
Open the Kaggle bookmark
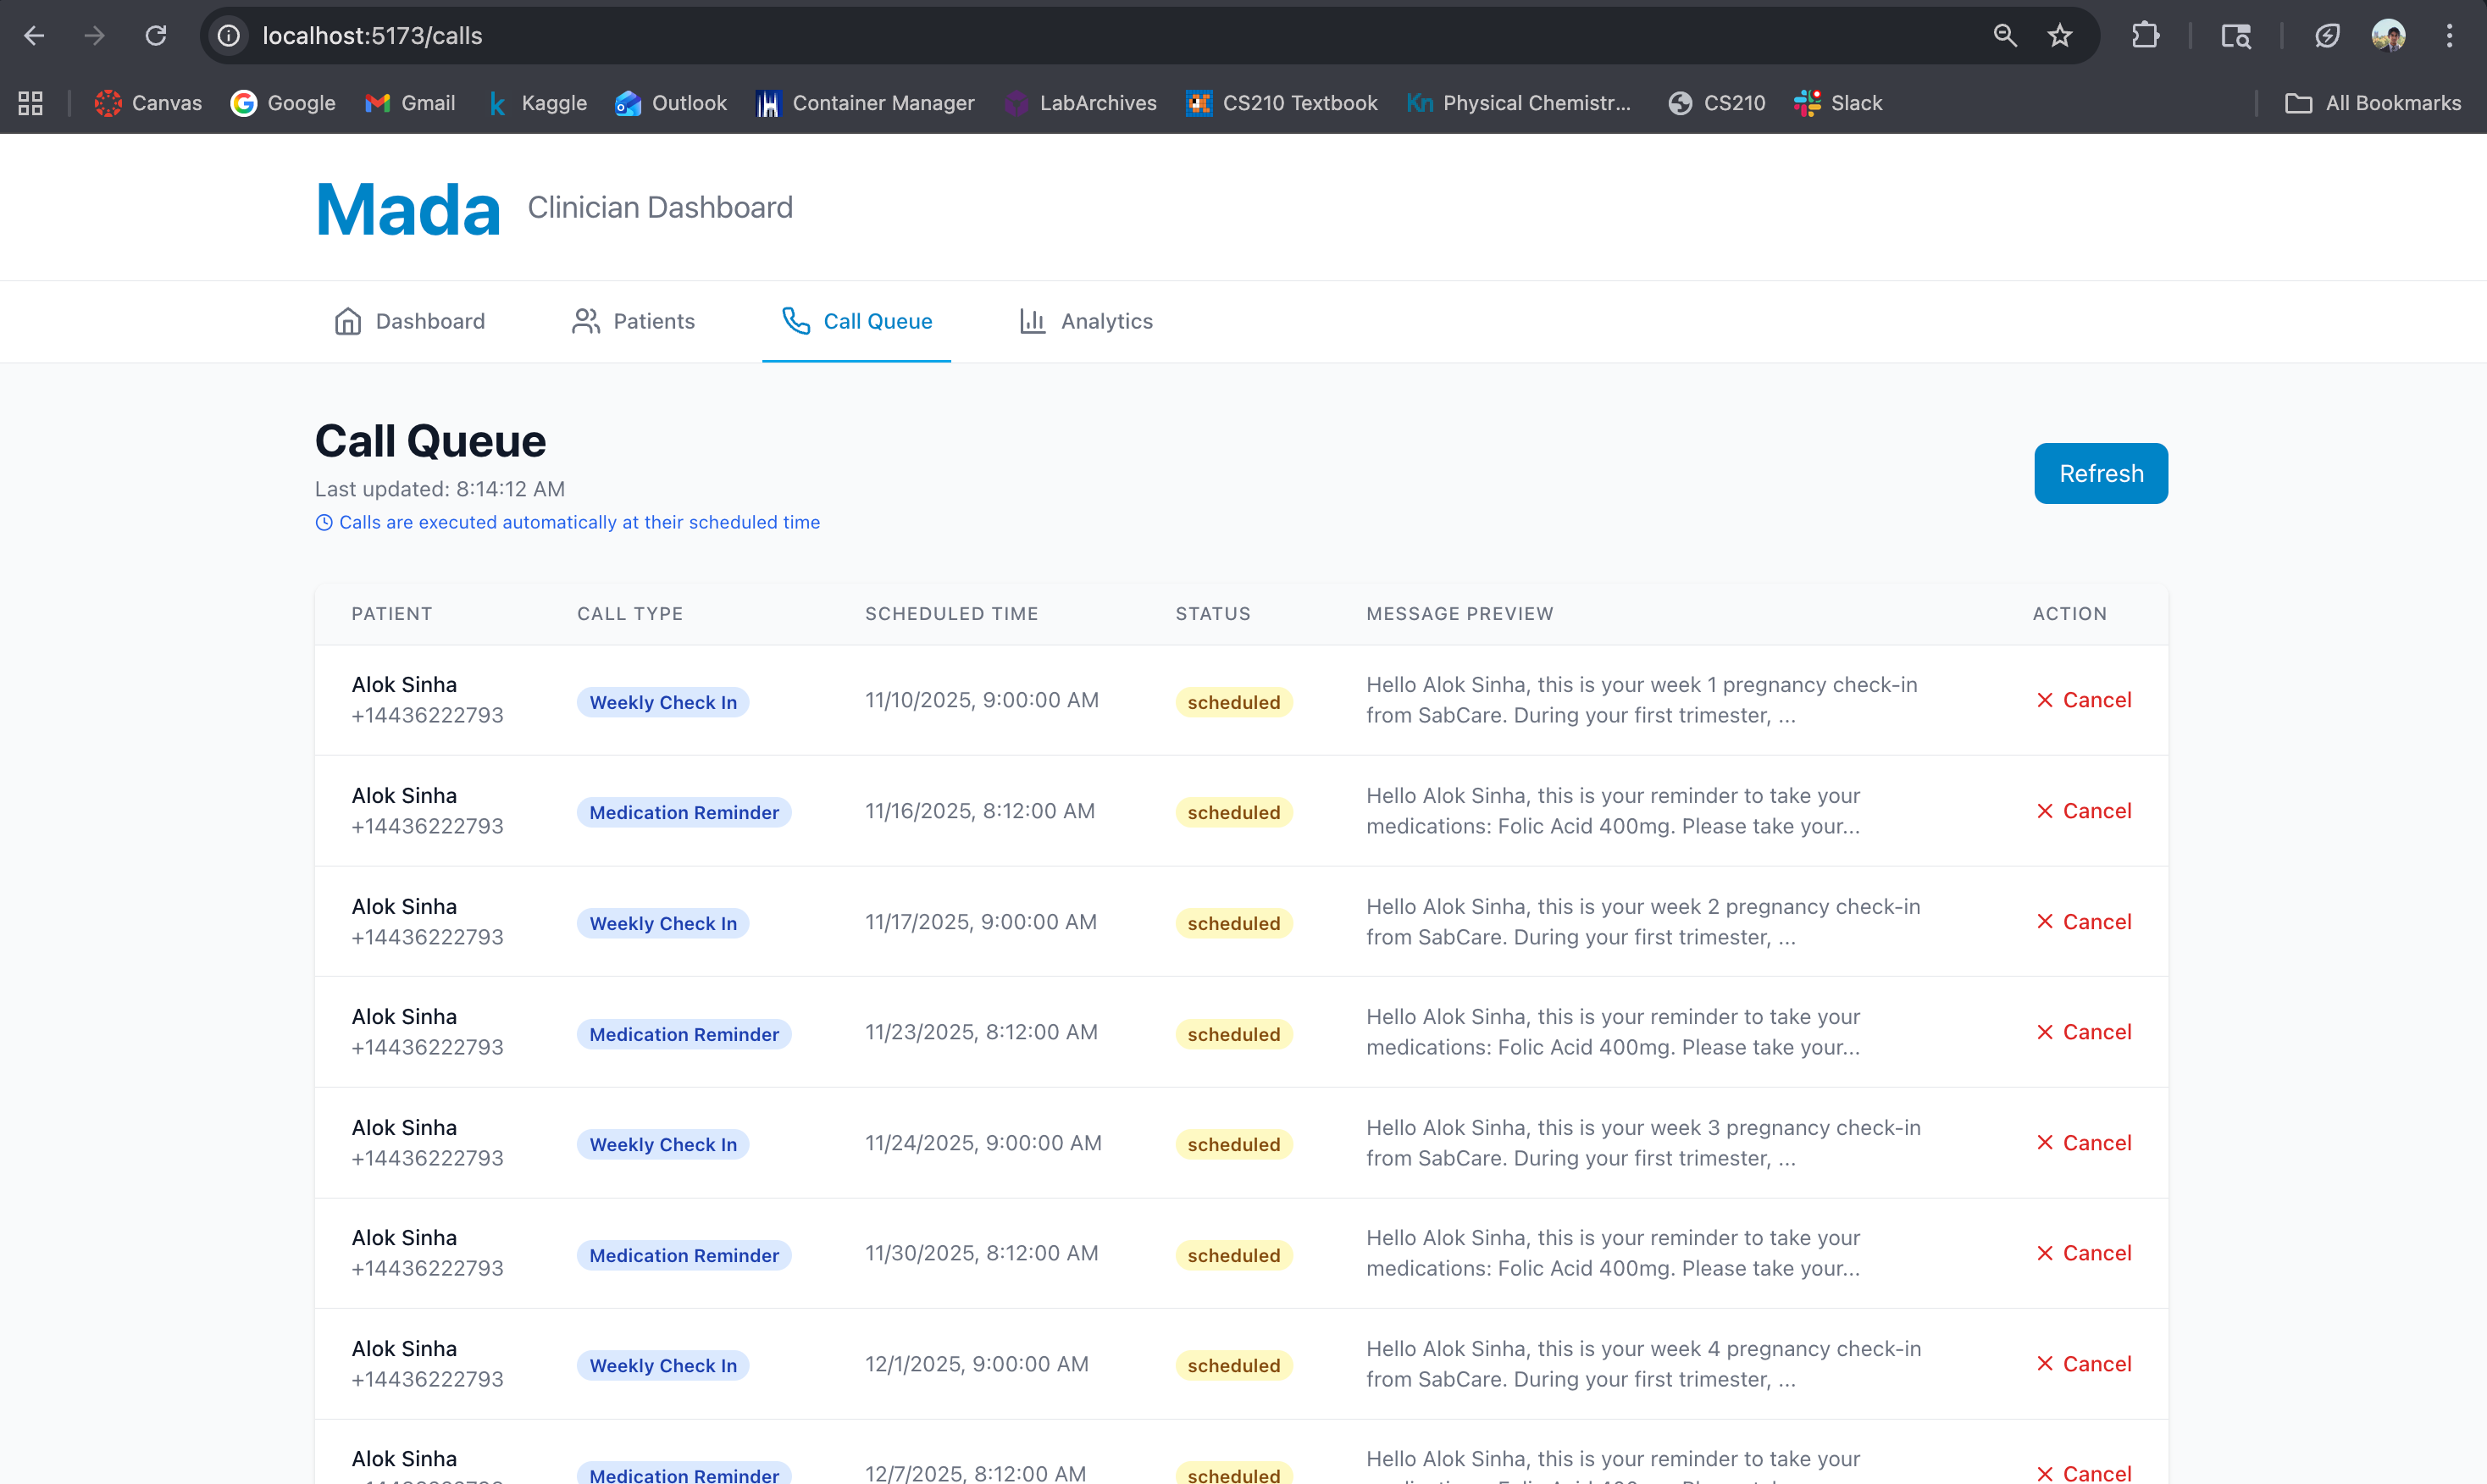tap(538, 103)
